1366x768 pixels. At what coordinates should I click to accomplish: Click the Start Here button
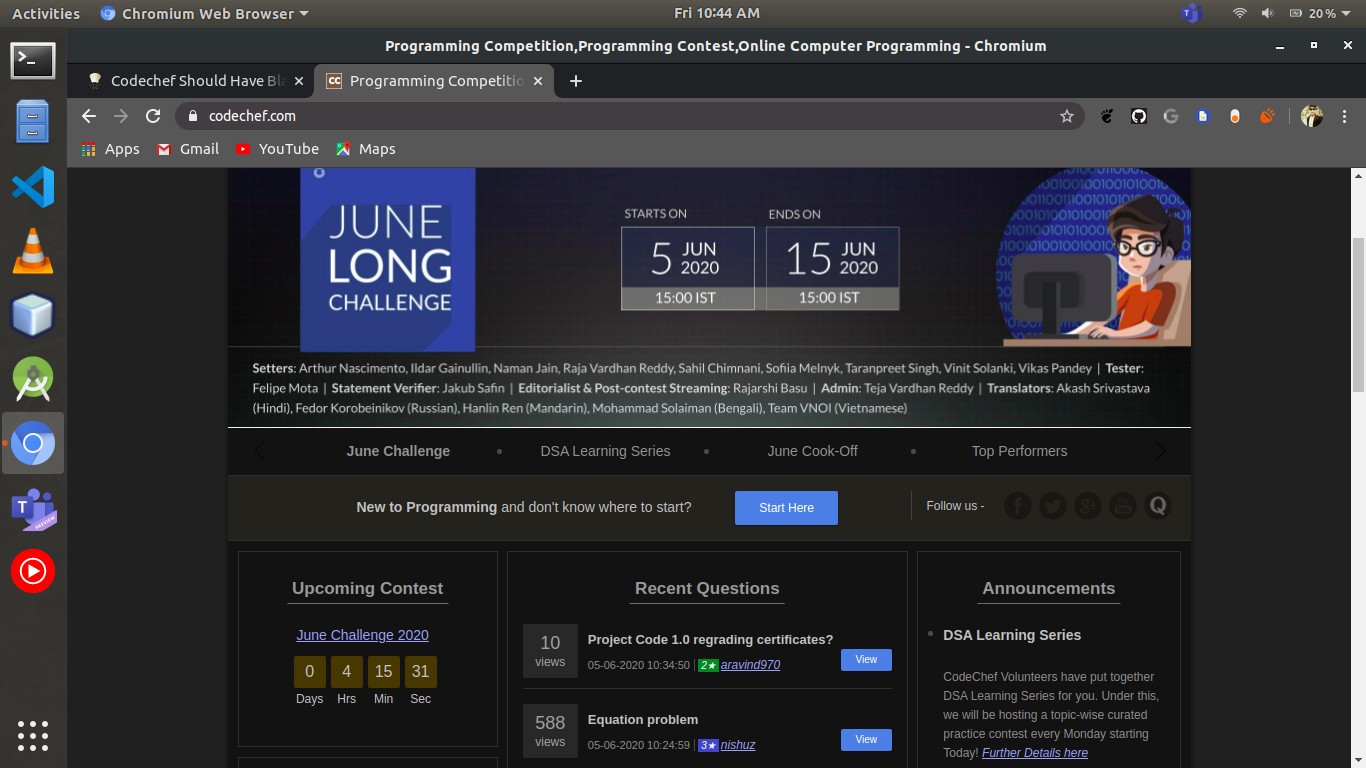point(786,508)
